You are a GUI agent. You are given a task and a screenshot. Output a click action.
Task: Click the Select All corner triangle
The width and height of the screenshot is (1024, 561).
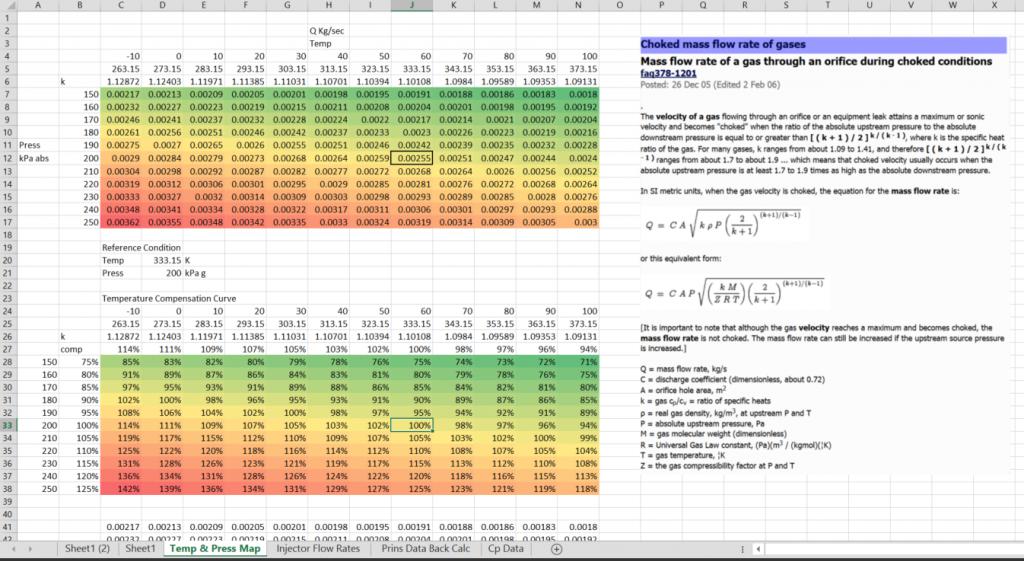(8, 6)
